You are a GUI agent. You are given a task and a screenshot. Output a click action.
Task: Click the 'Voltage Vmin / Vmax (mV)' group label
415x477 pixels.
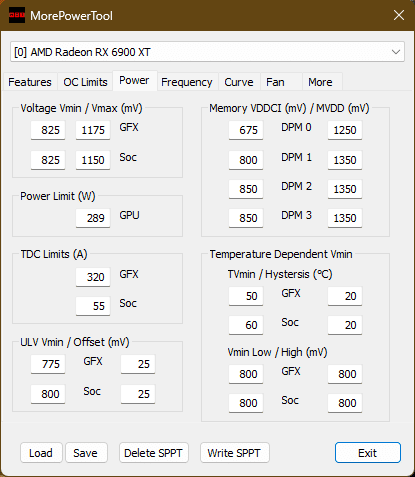coord(81,108)
